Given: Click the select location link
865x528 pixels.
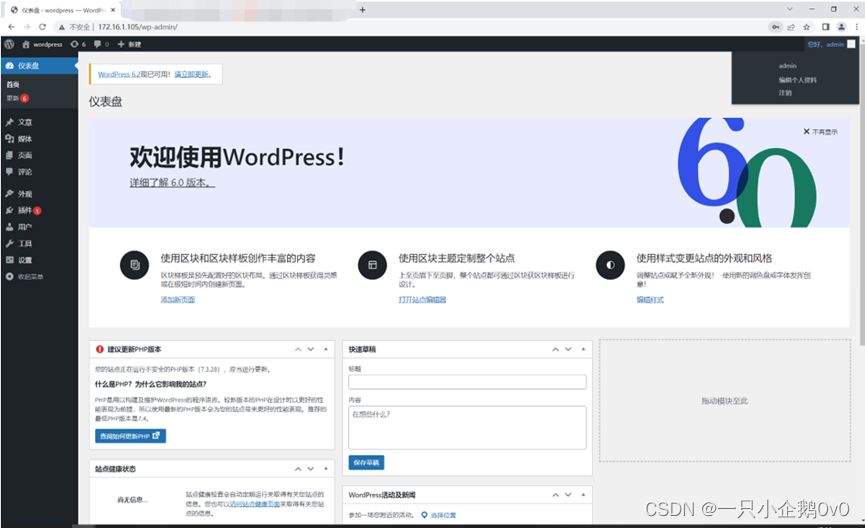Looking at the screenshot, I should pyautogui.click(x=444, y=515).
